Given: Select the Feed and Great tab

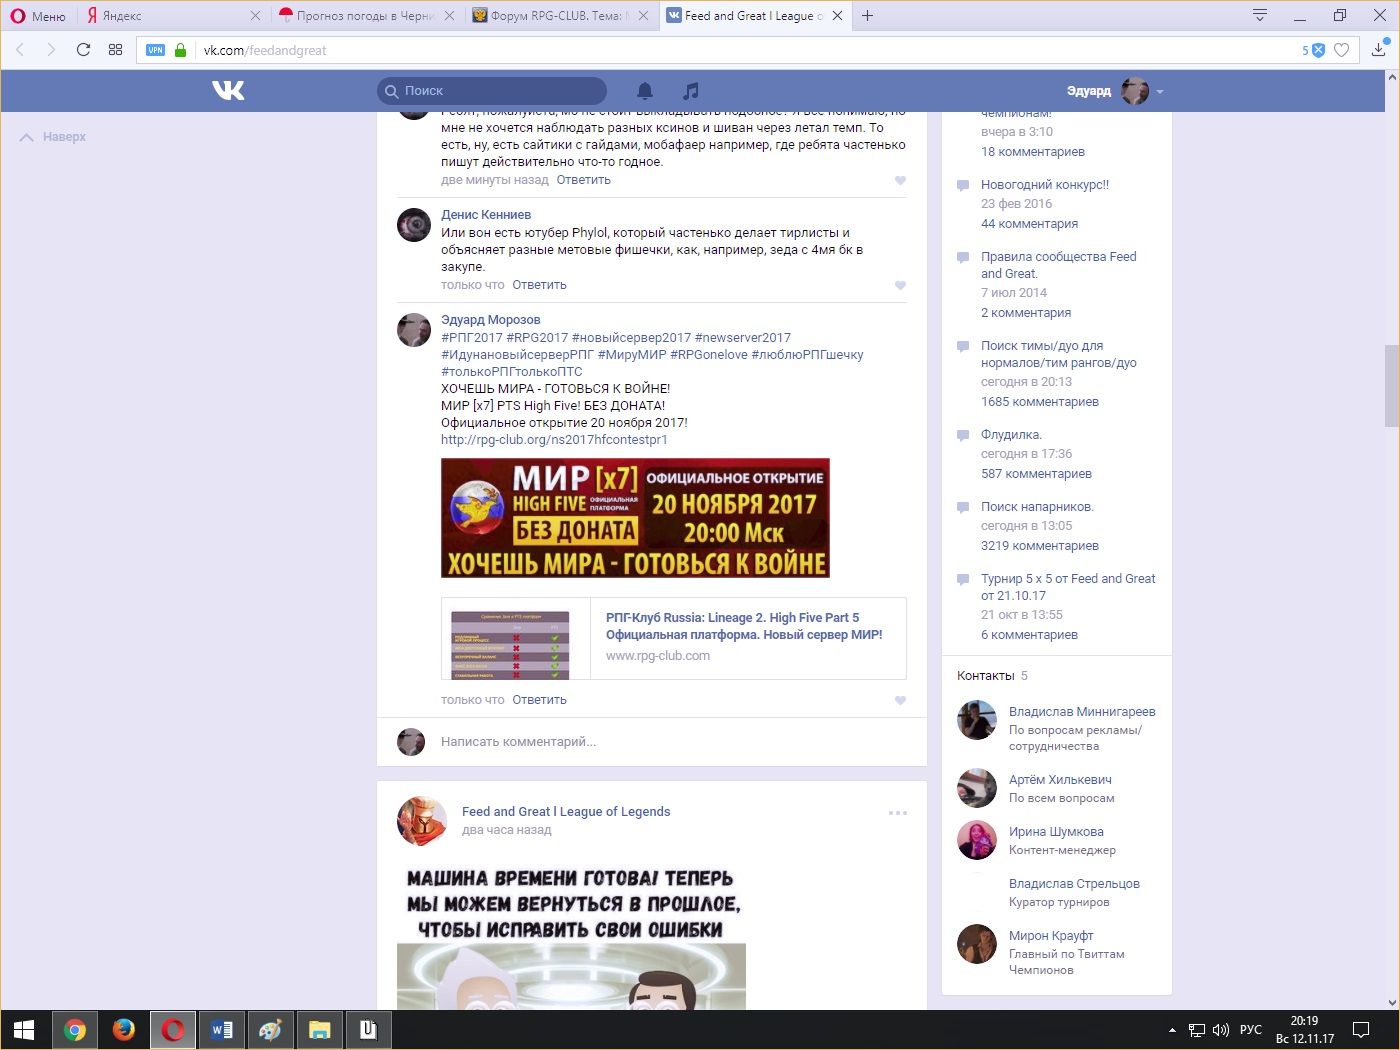Looking at the screenshot, I should [754, 16].
